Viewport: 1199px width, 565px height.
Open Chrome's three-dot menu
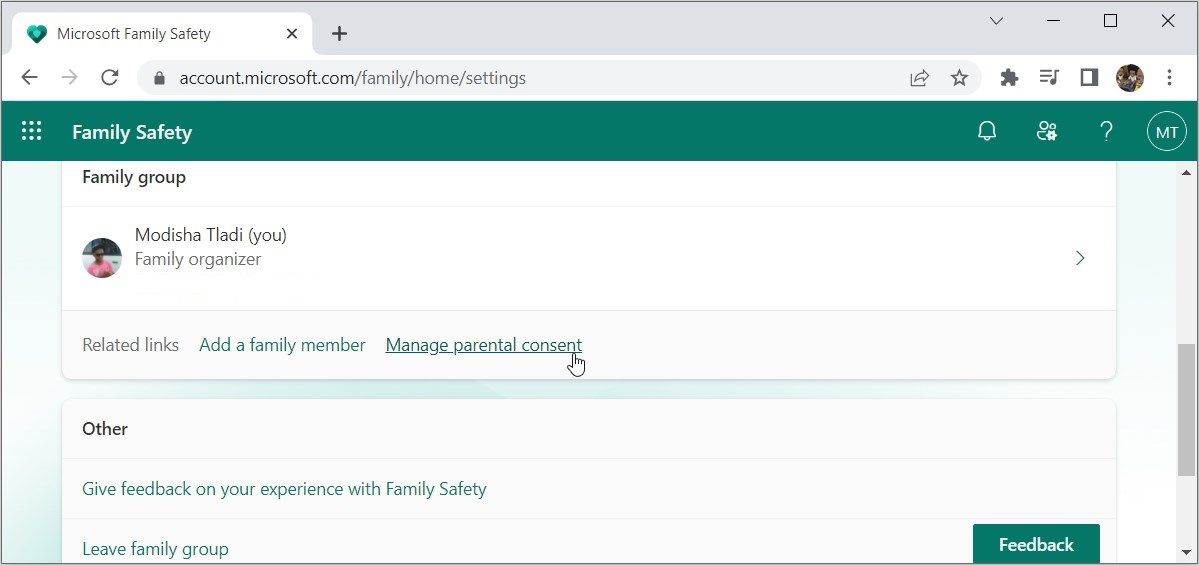click(1169, 77)
